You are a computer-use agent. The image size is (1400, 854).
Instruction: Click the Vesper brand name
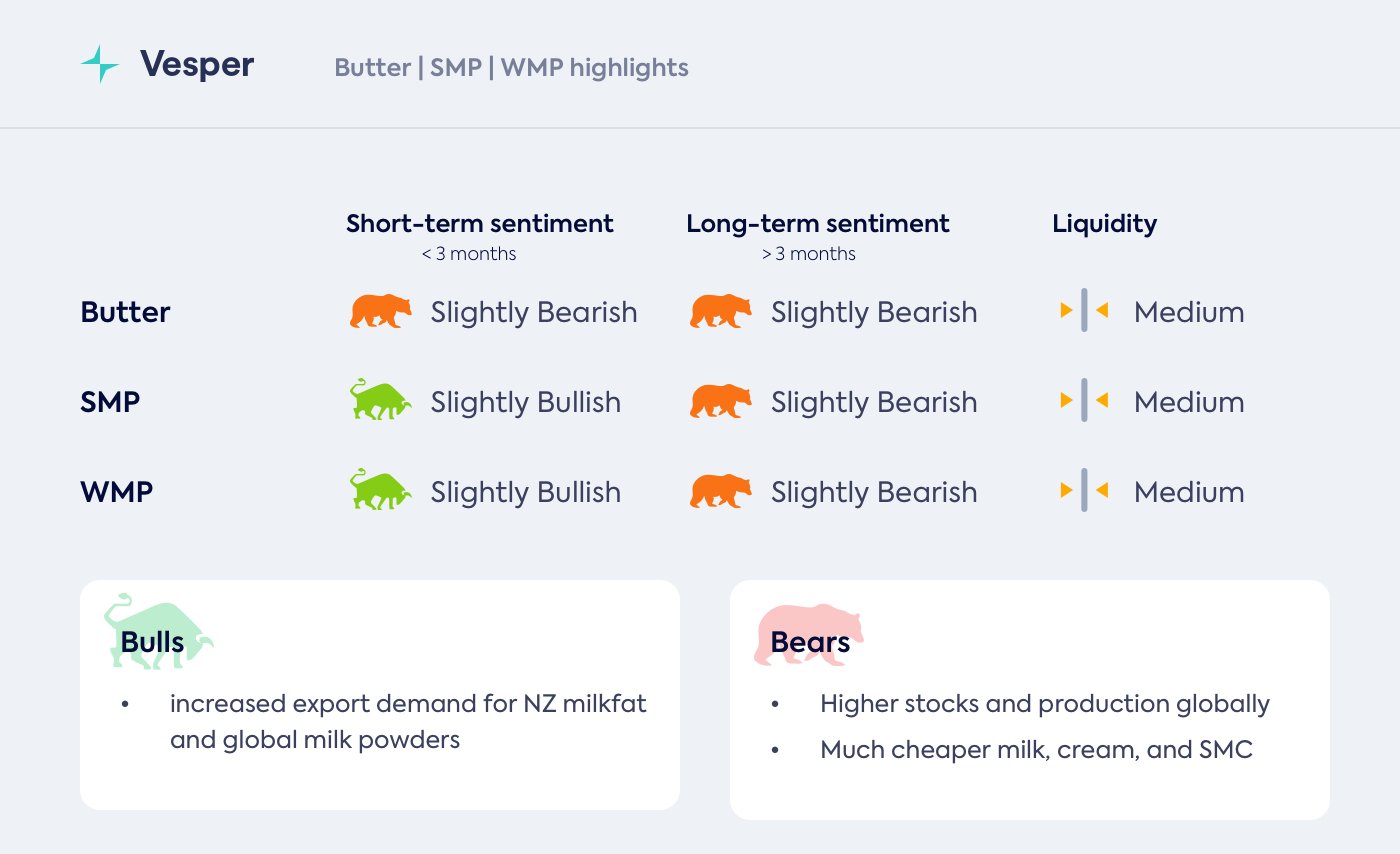click(x=197, y=66)
